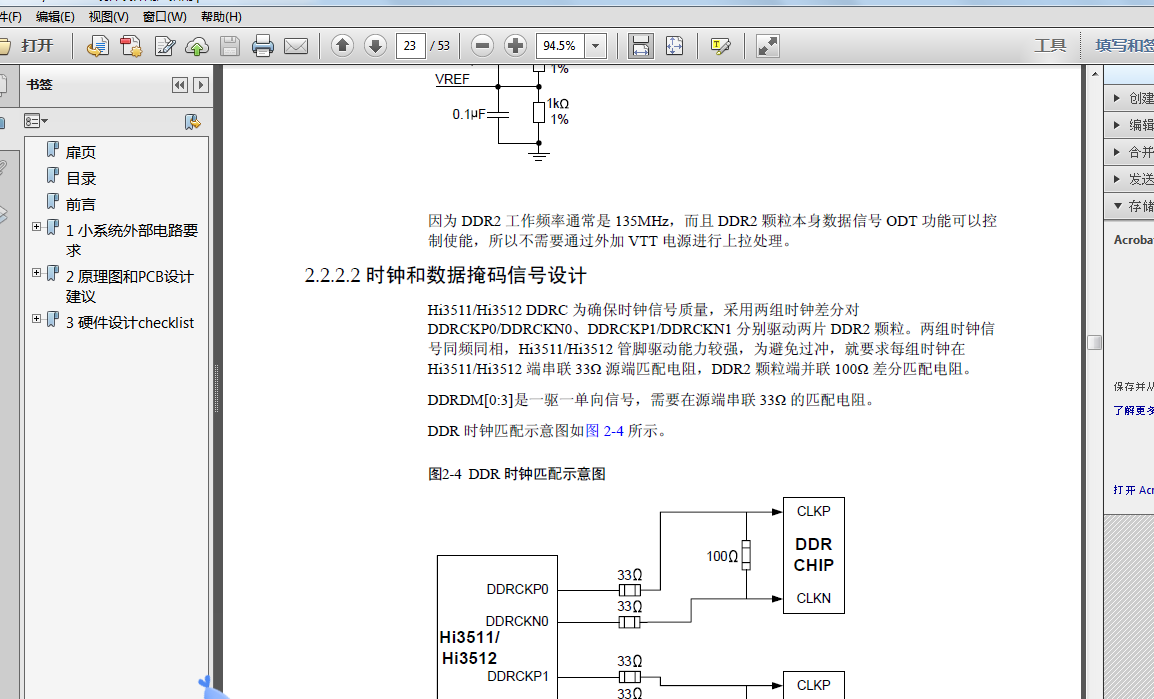Go to the previous page with up arrow
The image size is (1154, 699).
[x=341, y=46]
